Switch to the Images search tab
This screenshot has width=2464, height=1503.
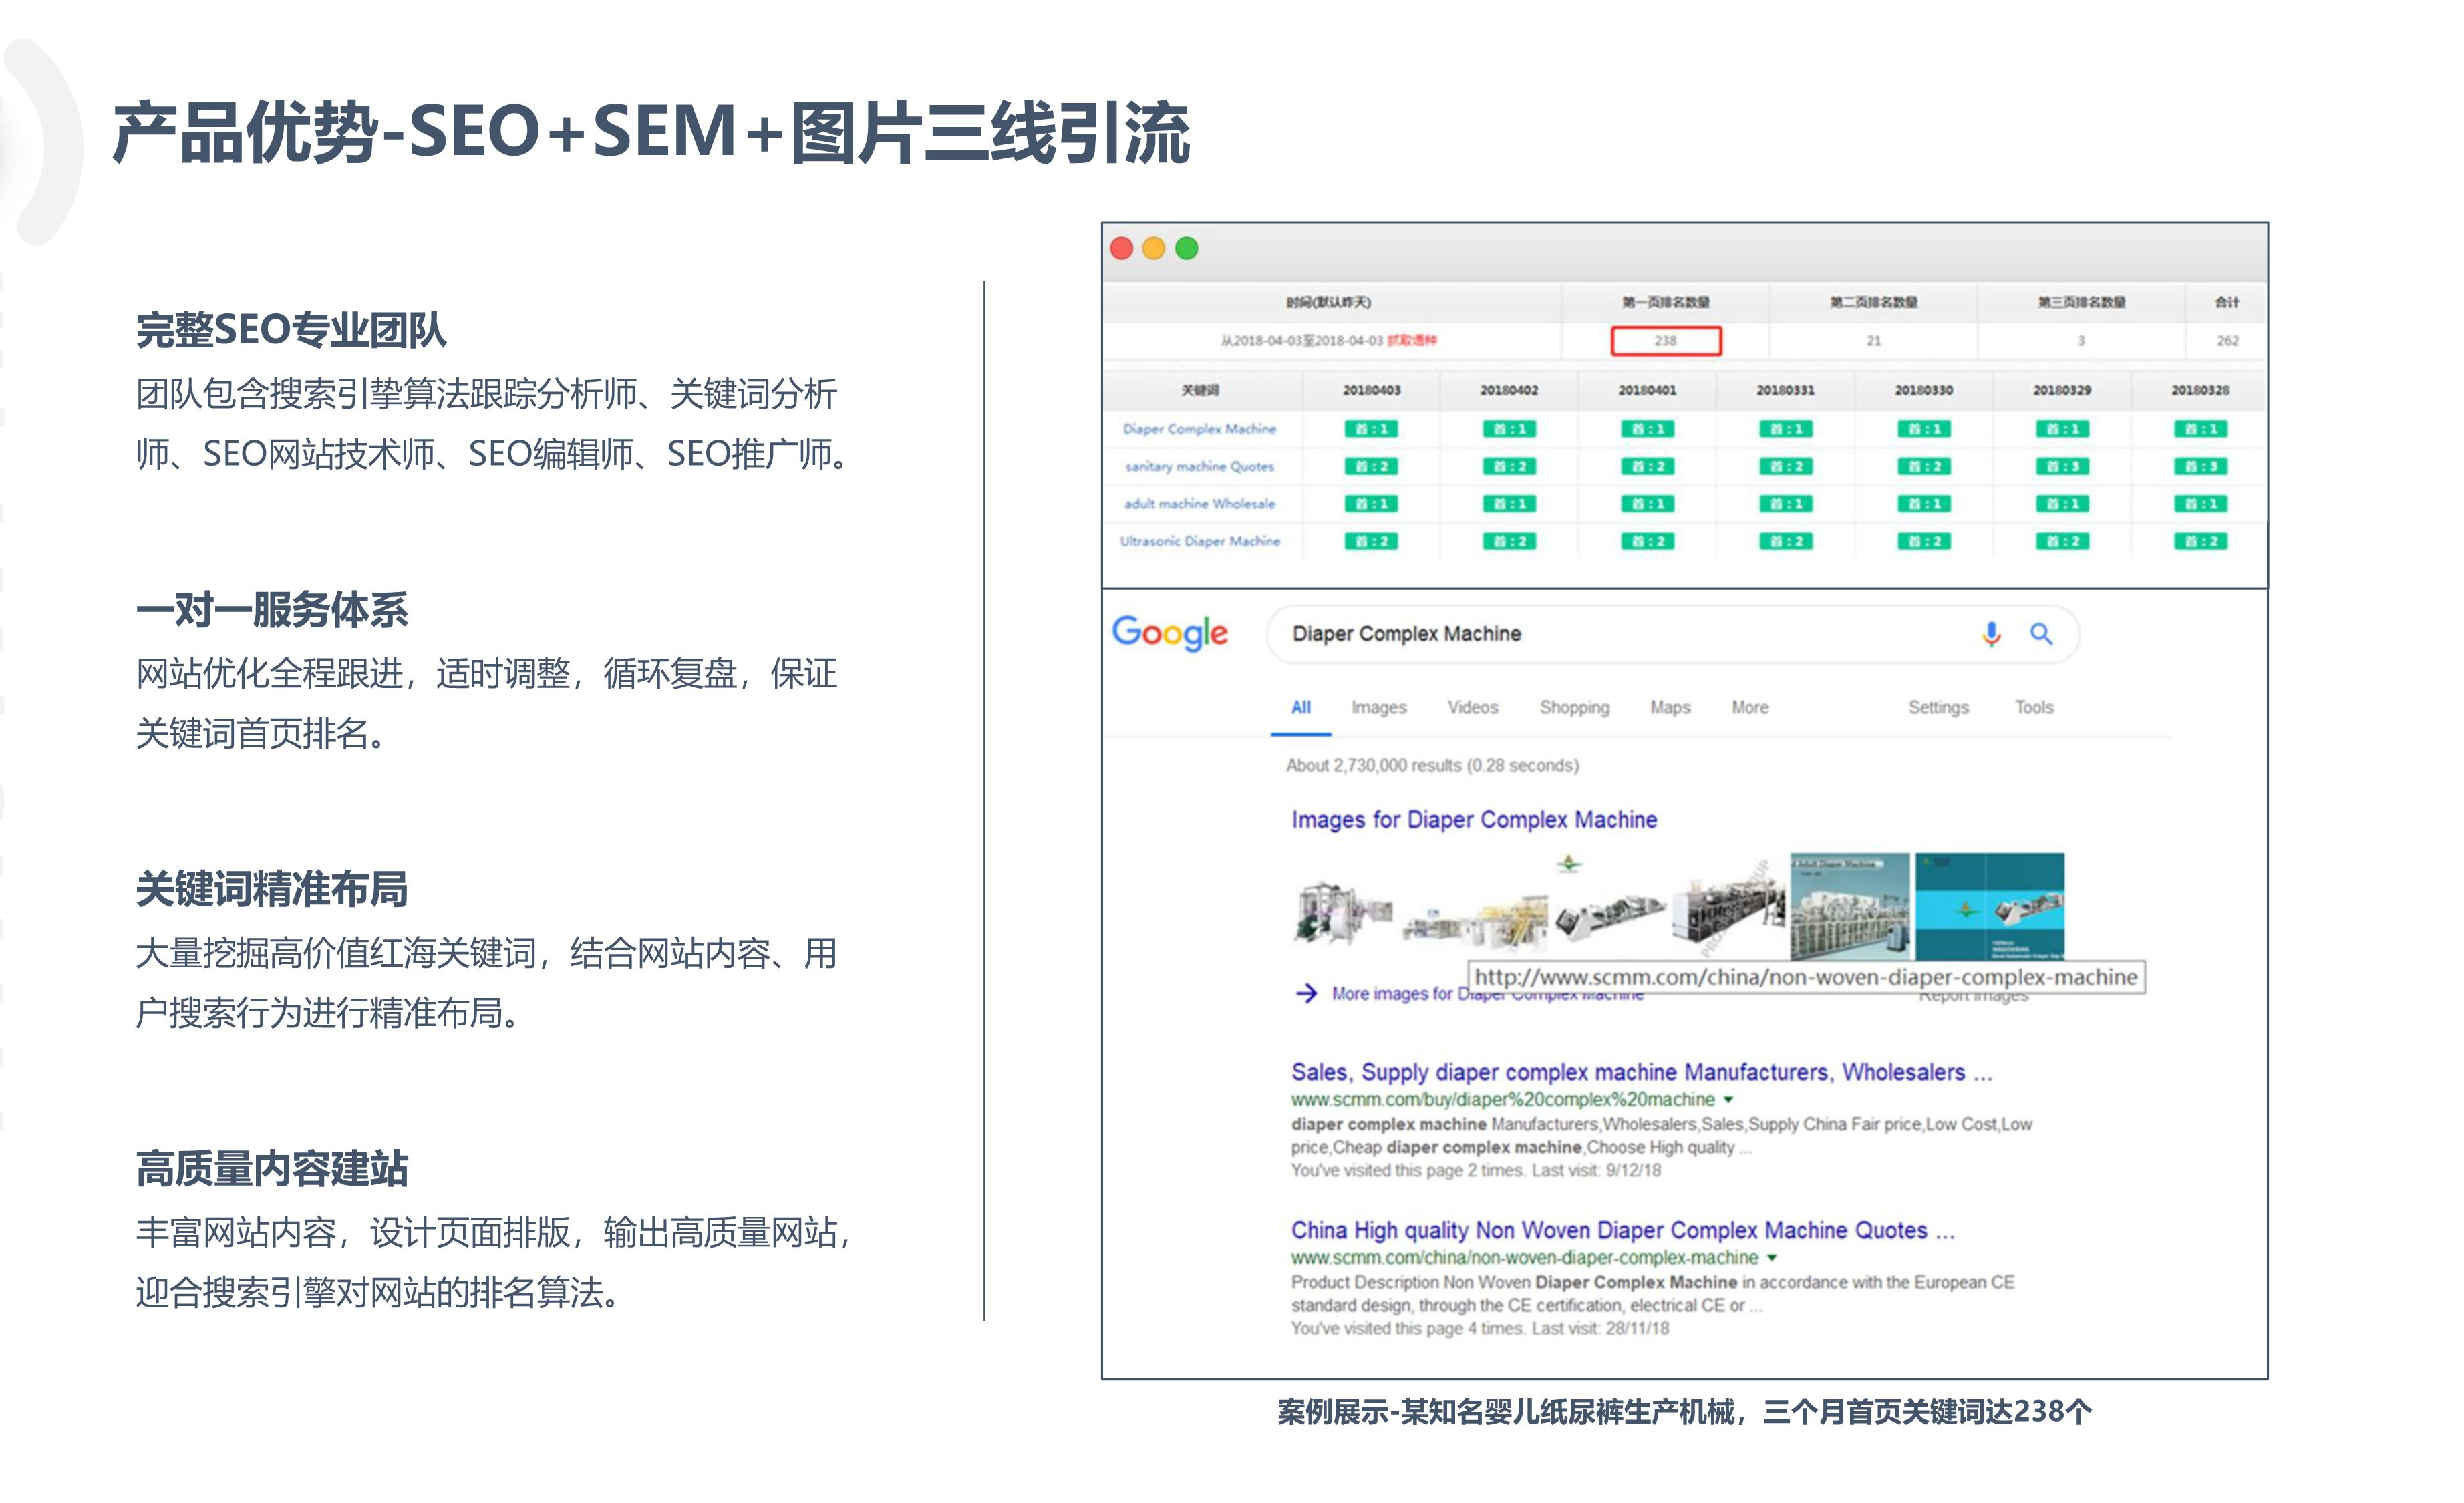(1379, 708)
